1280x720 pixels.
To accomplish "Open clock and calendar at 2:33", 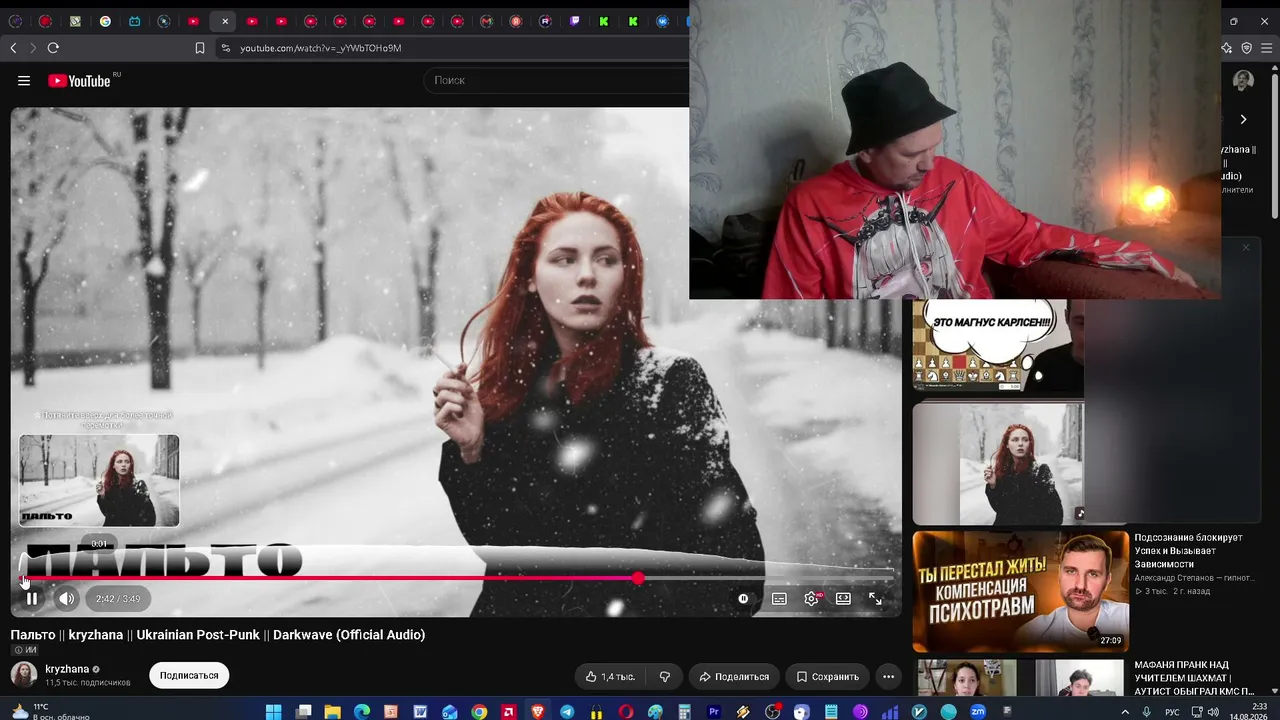I will pos(1248,712).
